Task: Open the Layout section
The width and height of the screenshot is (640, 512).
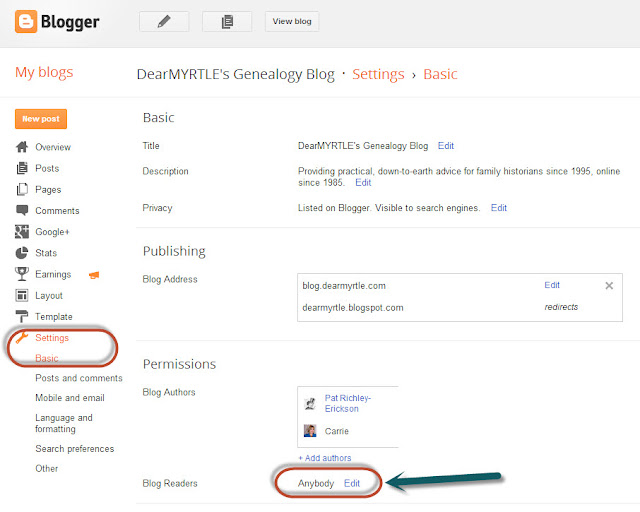Action: tap(49, 296)
